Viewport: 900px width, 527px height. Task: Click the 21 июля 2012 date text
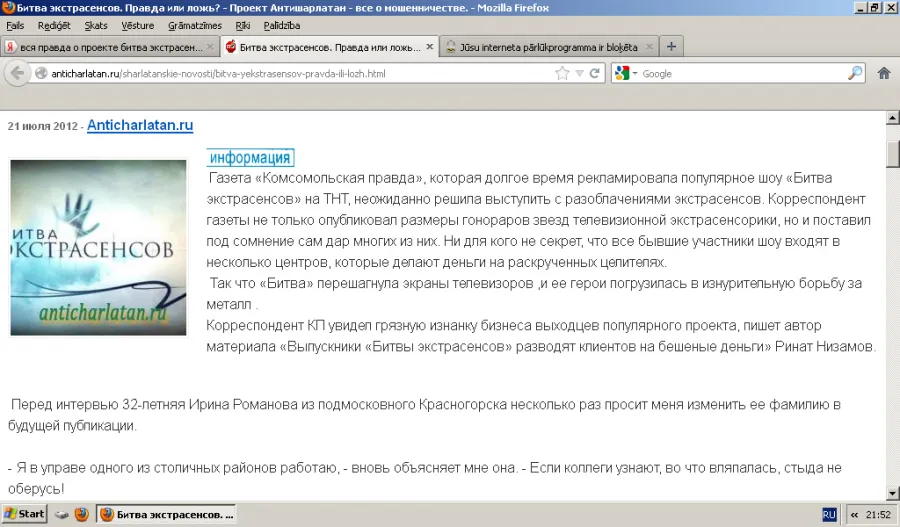click(42, 126)
